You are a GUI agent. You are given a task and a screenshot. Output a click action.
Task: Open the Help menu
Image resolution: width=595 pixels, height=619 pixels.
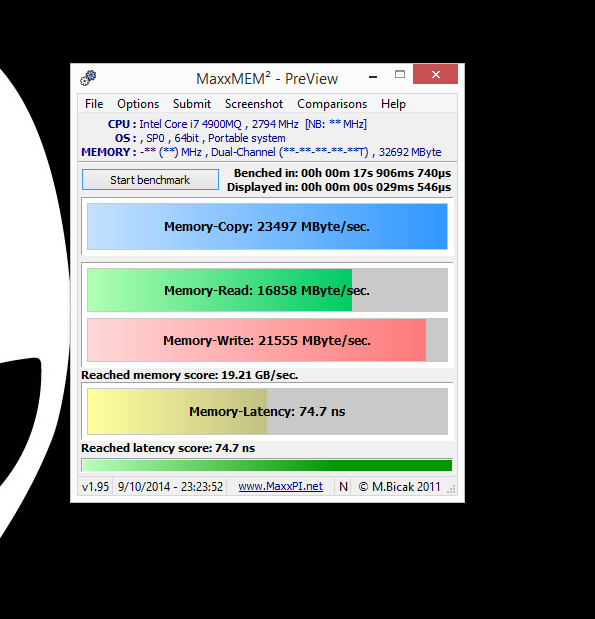coord(393,104)
